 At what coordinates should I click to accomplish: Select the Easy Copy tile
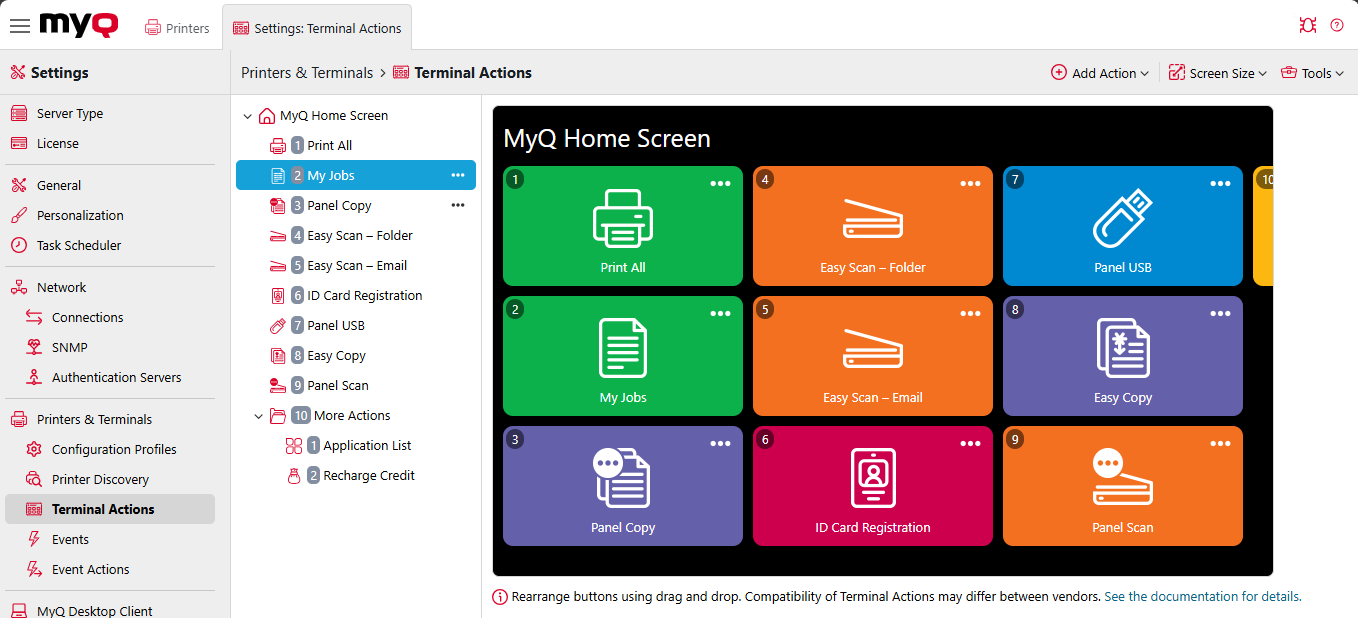1122,357
